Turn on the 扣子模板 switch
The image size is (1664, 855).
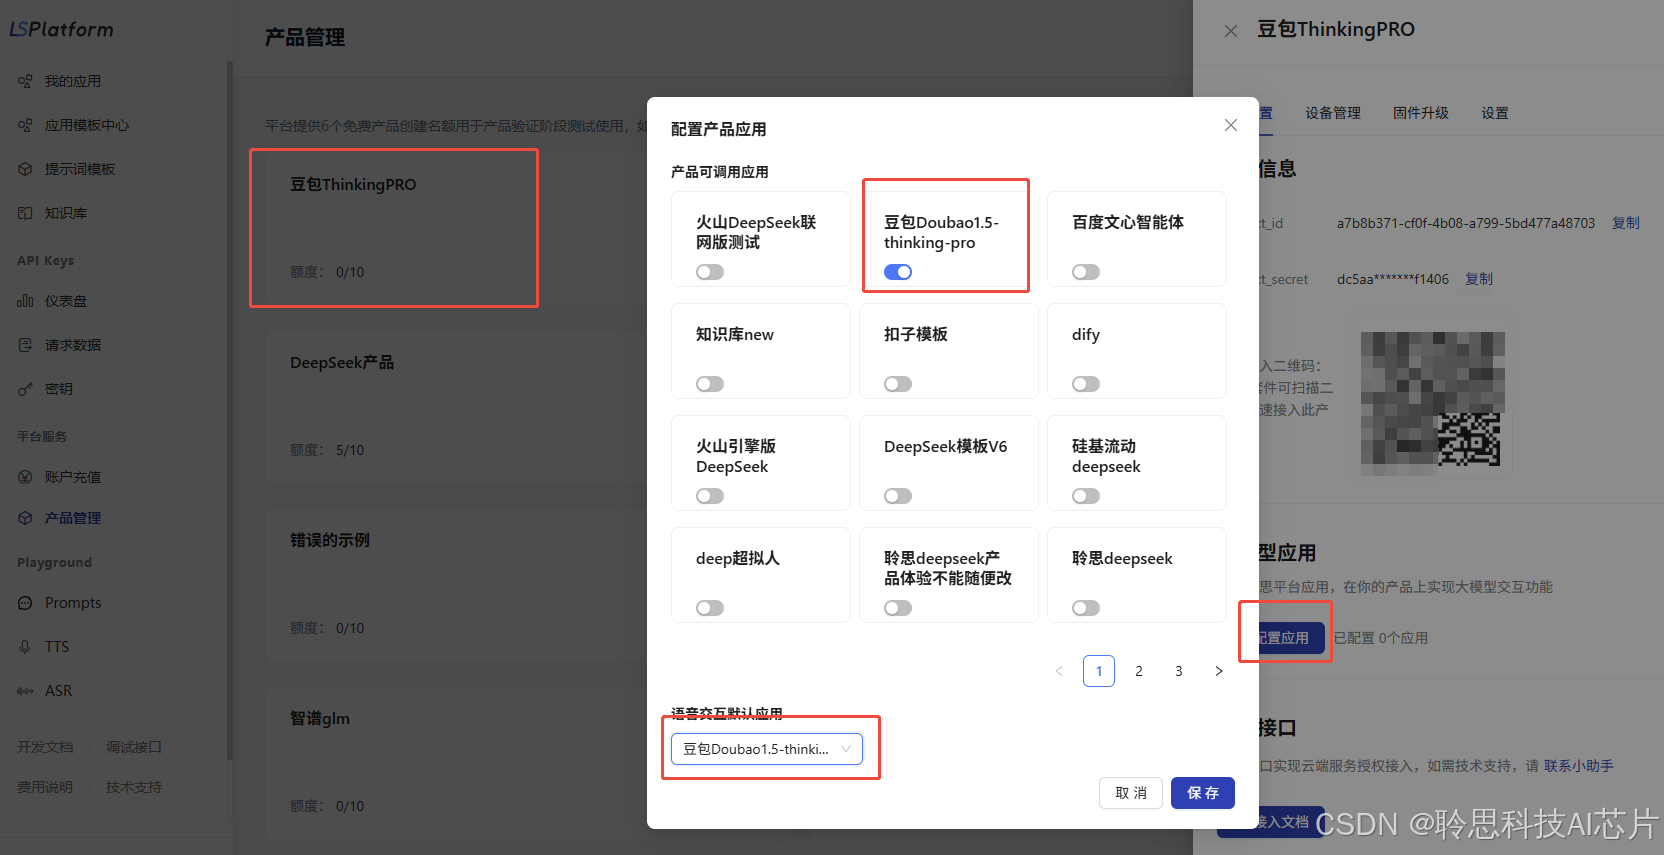[x=898, y=384]
